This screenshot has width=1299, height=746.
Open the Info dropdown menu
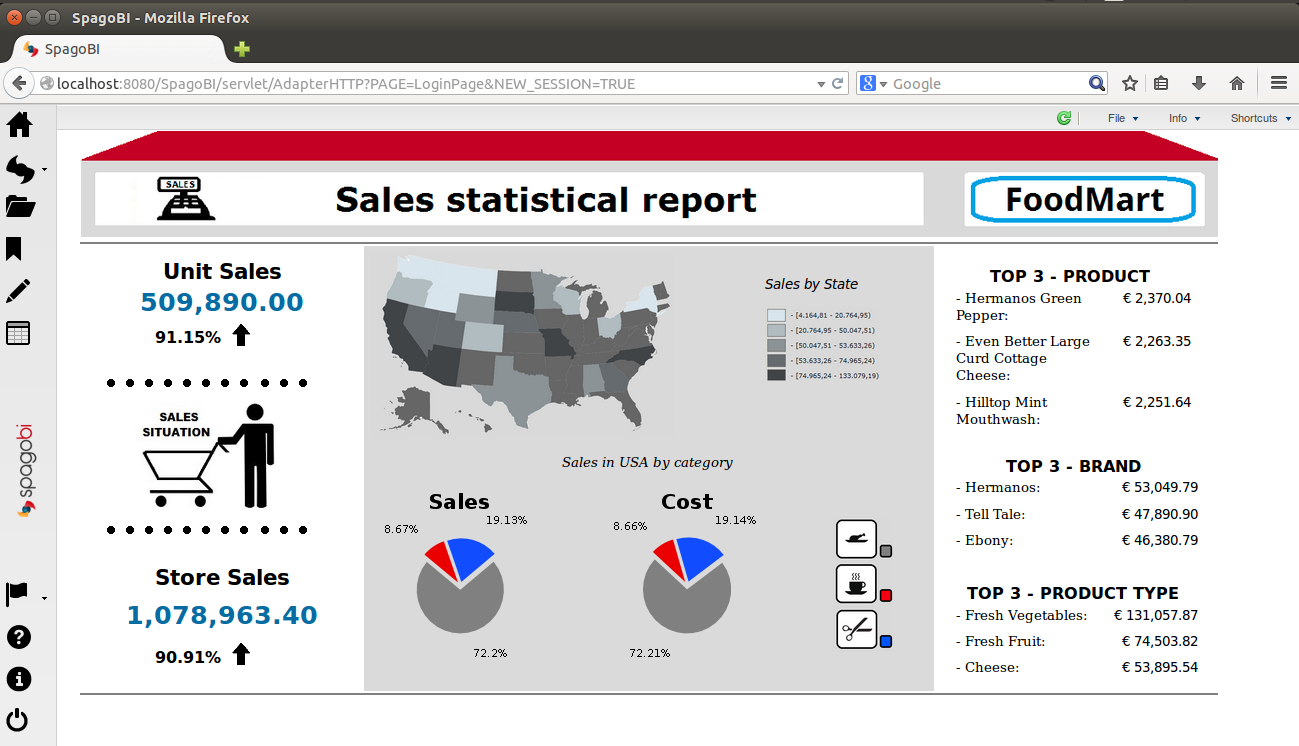click(1184, 118)
